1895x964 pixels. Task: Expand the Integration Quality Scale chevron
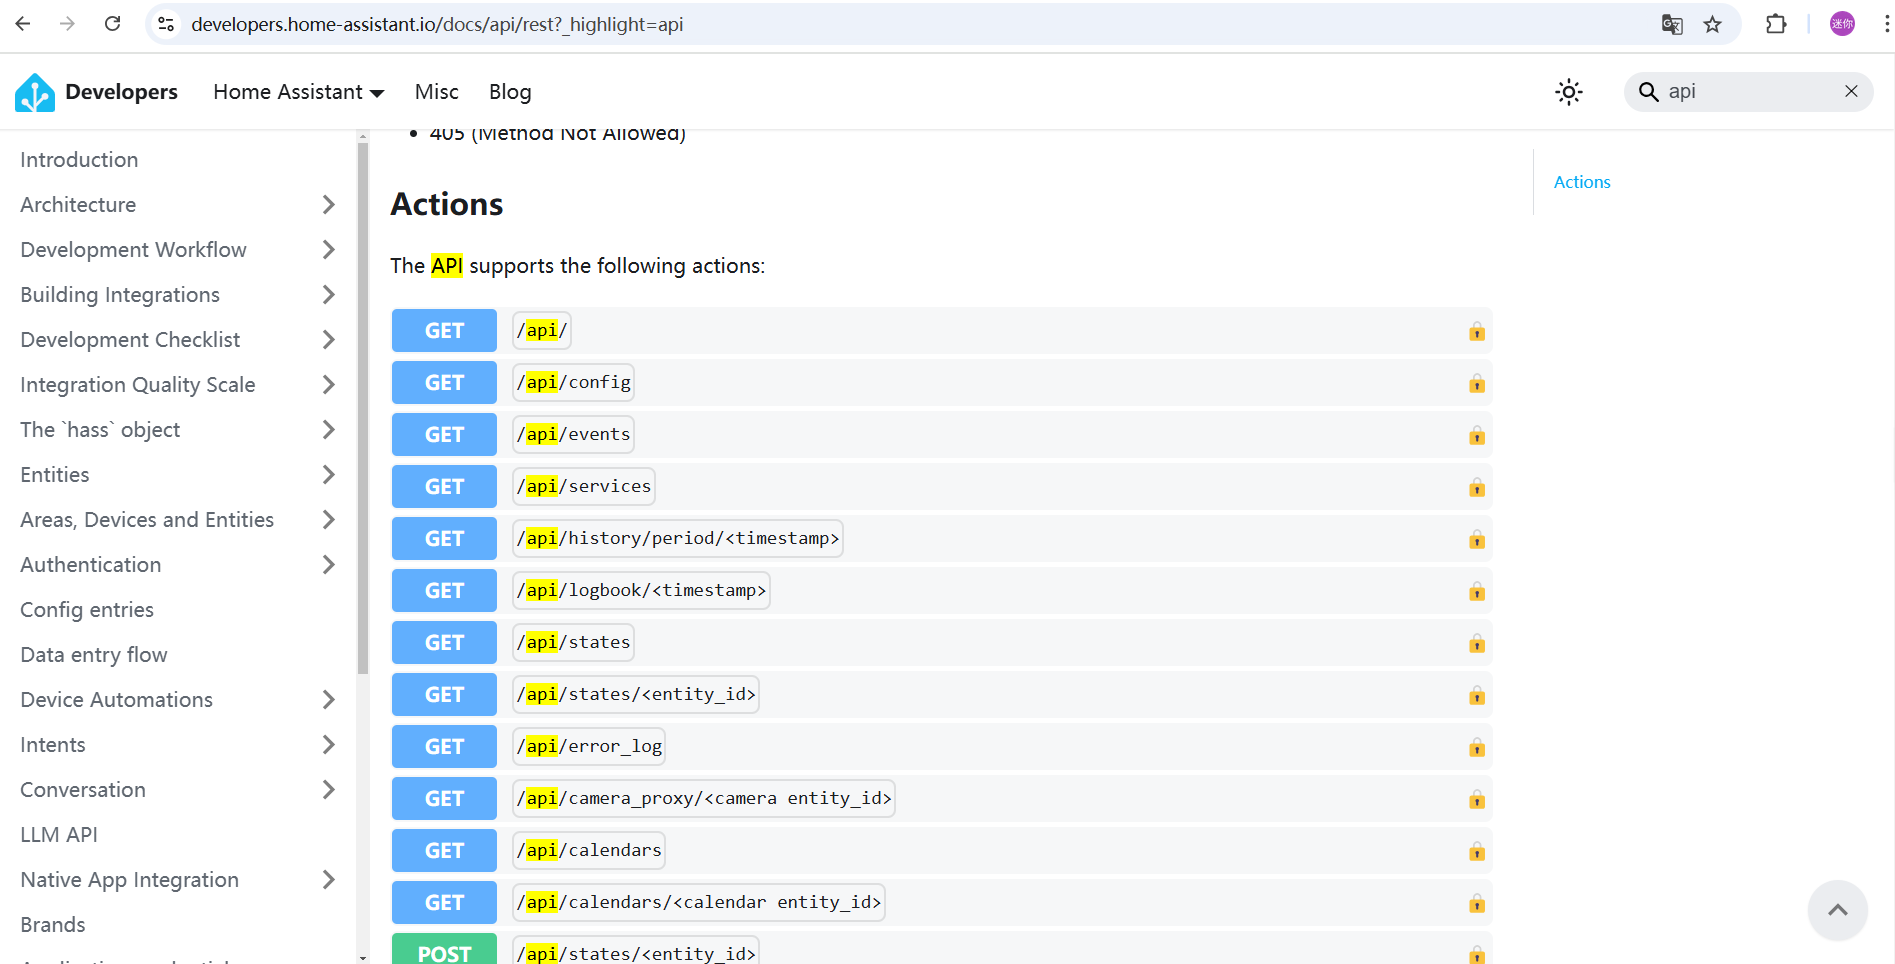click(x=328, y=385)
